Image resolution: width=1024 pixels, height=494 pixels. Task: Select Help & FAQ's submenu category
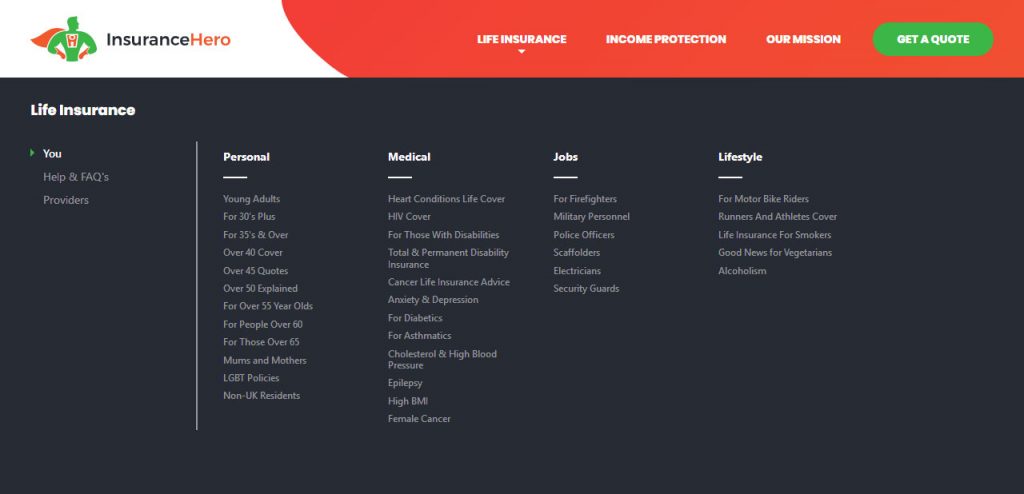[x=76, y=177]
